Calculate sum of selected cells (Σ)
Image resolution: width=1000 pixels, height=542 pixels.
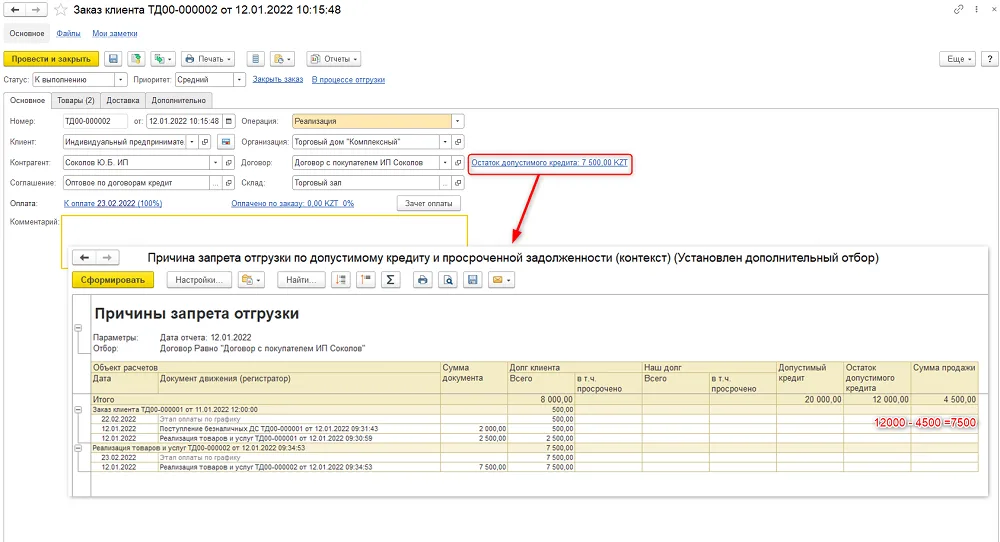pyautogui.click(x=390, y=280)
